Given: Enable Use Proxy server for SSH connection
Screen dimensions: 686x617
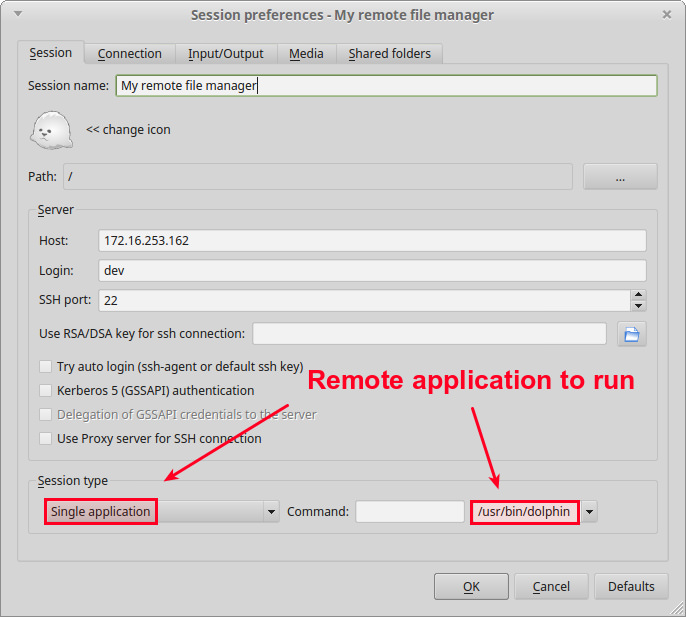Looking at the screenshot, I should pos(45,439).
